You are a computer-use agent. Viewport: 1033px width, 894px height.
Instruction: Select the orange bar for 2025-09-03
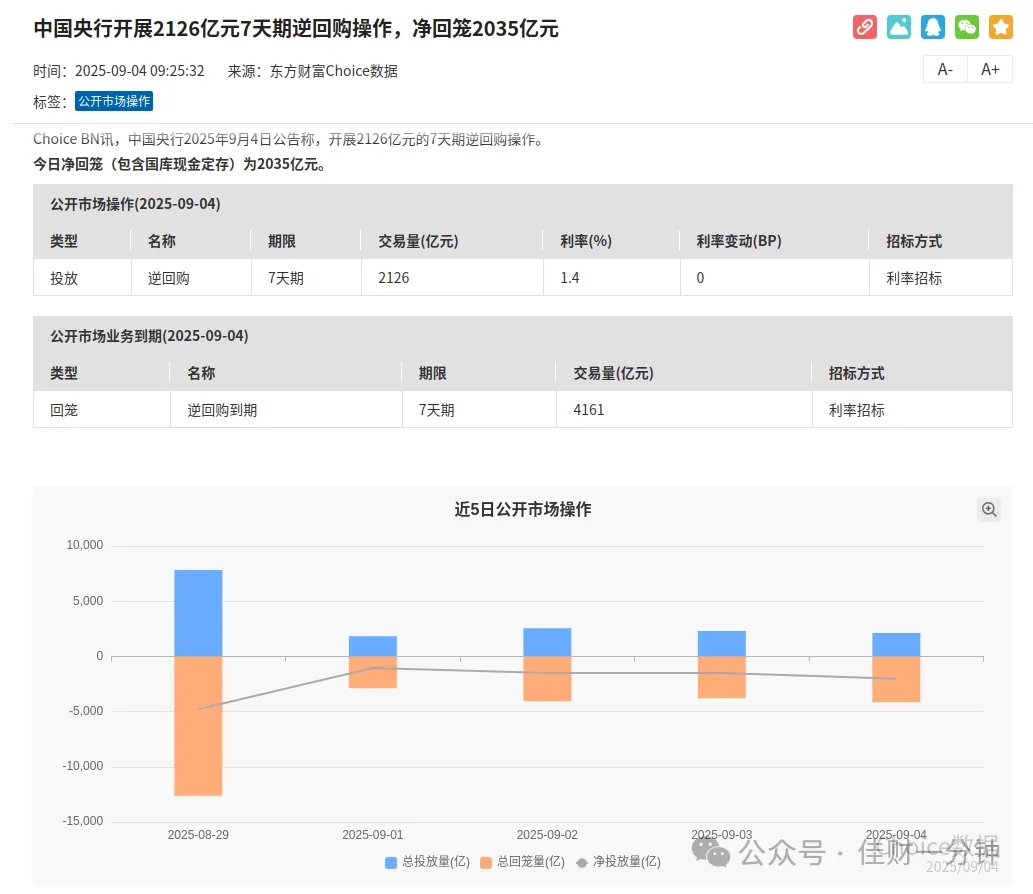[x=722, y=677]
